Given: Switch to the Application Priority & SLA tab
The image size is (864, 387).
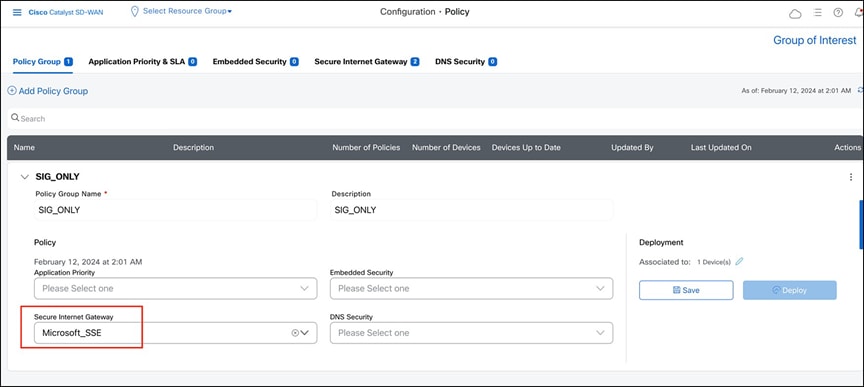Looking at the screenshot, I should click(x=143, y=62).
